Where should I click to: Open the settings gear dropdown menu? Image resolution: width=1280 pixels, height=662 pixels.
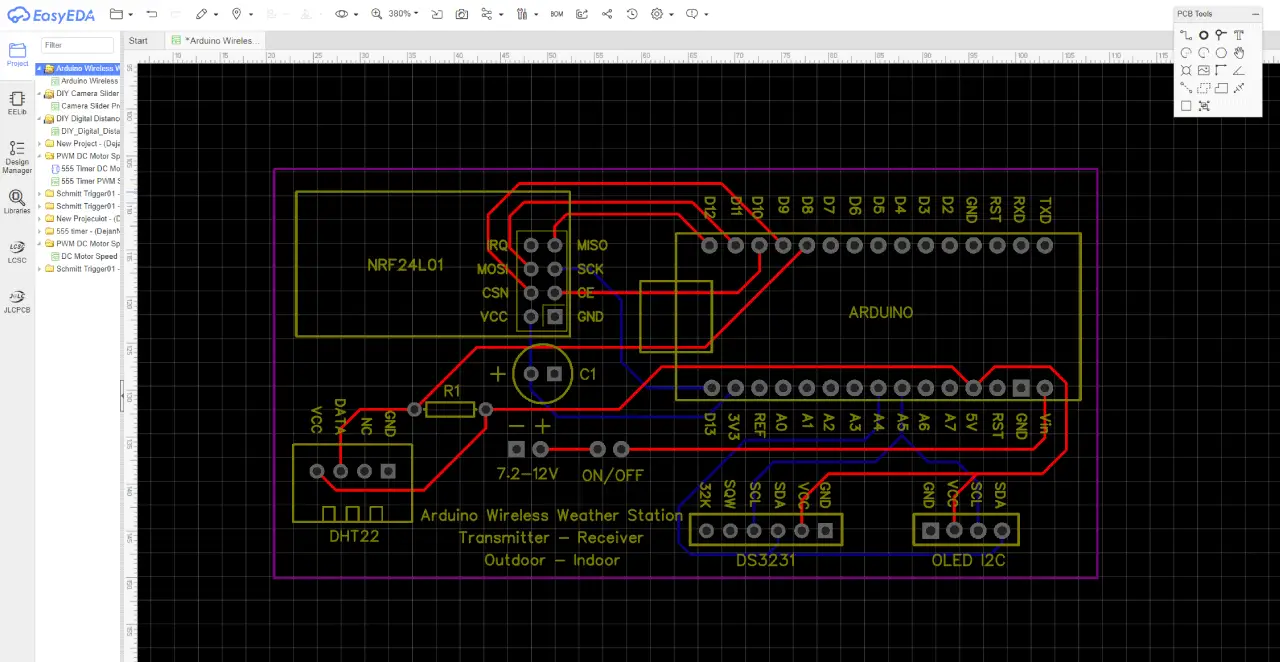point(657,14)
